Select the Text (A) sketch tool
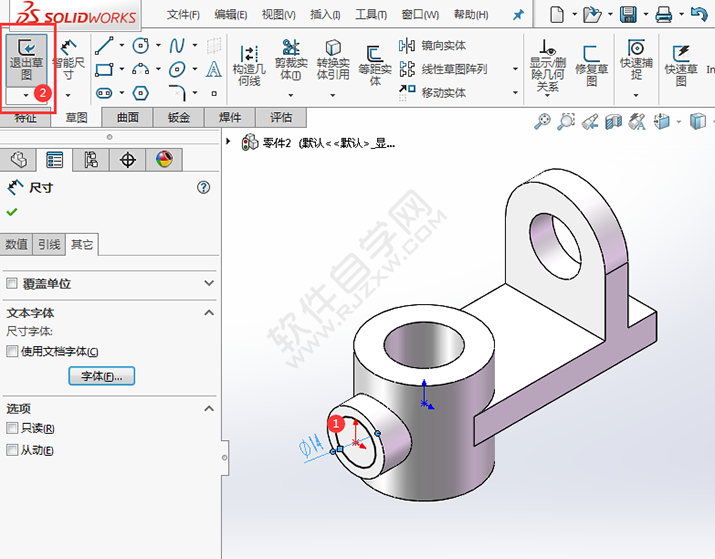This screenshot has width=715, height=559. point(213,69)
